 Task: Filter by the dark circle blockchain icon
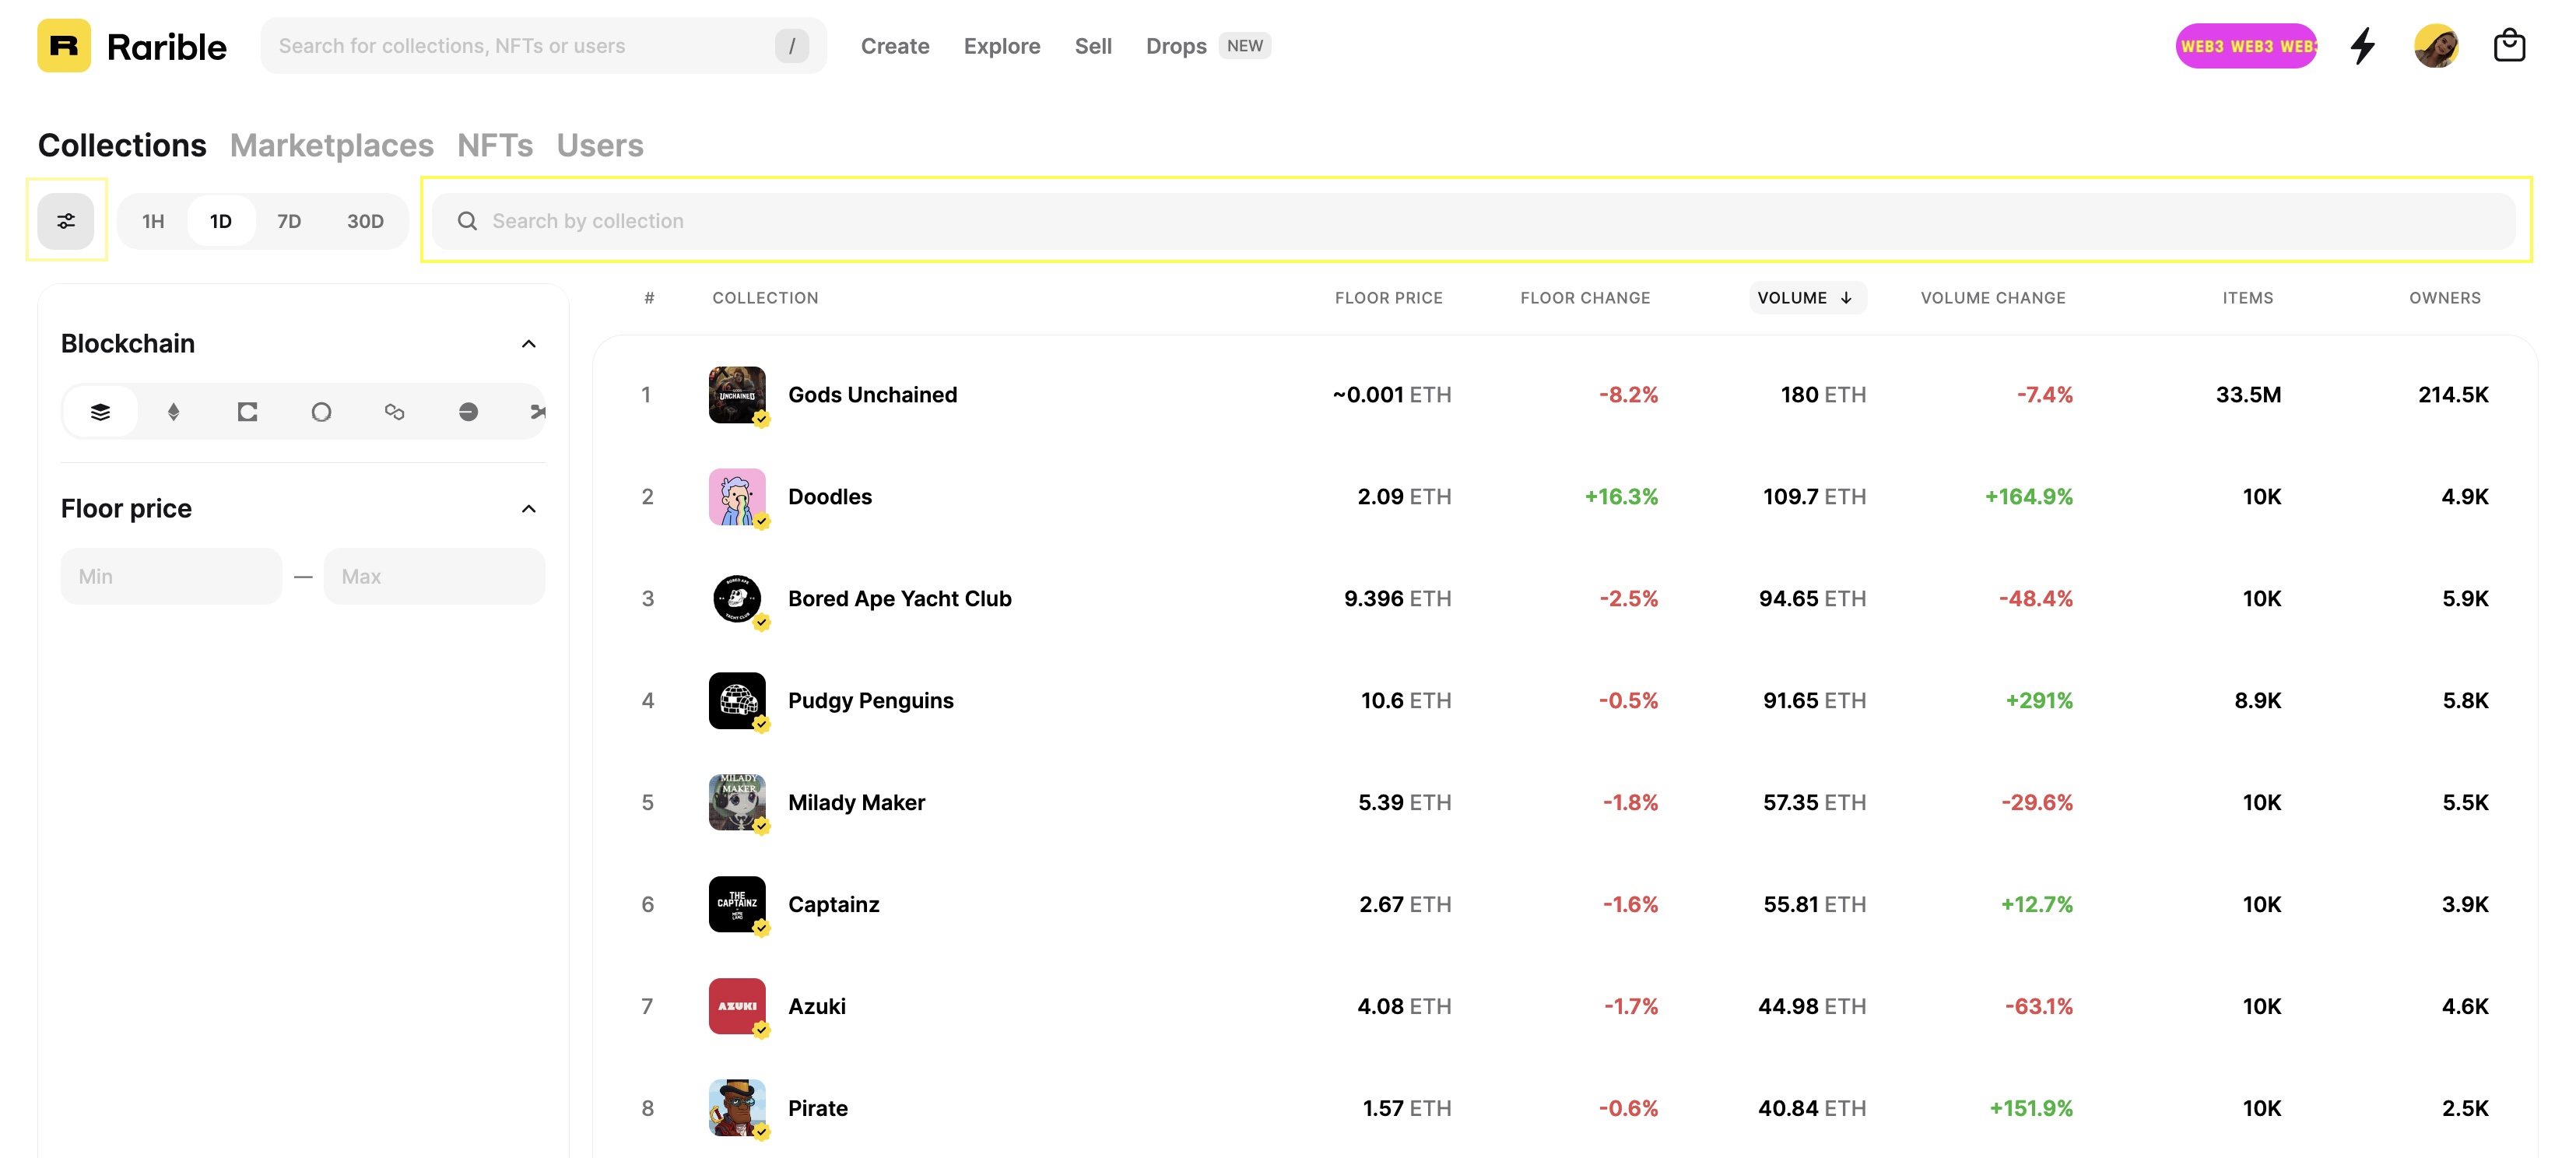click(x=468, y=412)
